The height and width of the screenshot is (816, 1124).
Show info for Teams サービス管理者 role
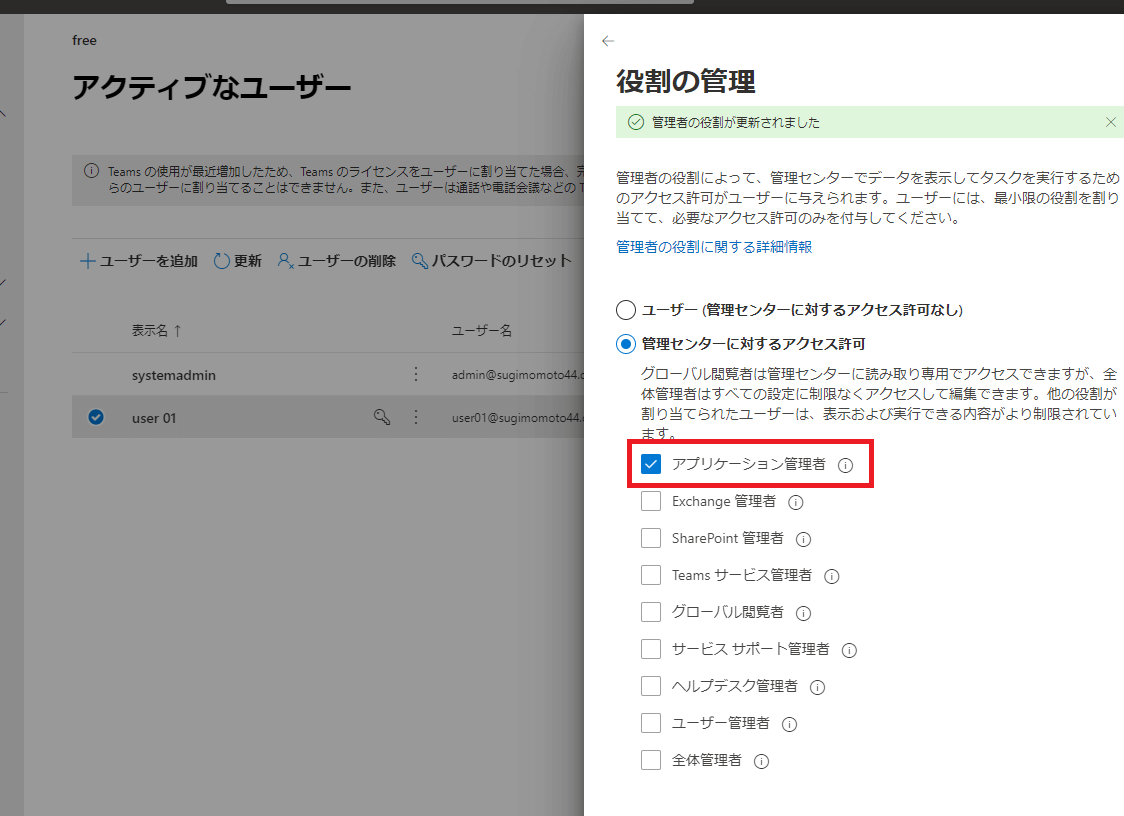(832, 577)
